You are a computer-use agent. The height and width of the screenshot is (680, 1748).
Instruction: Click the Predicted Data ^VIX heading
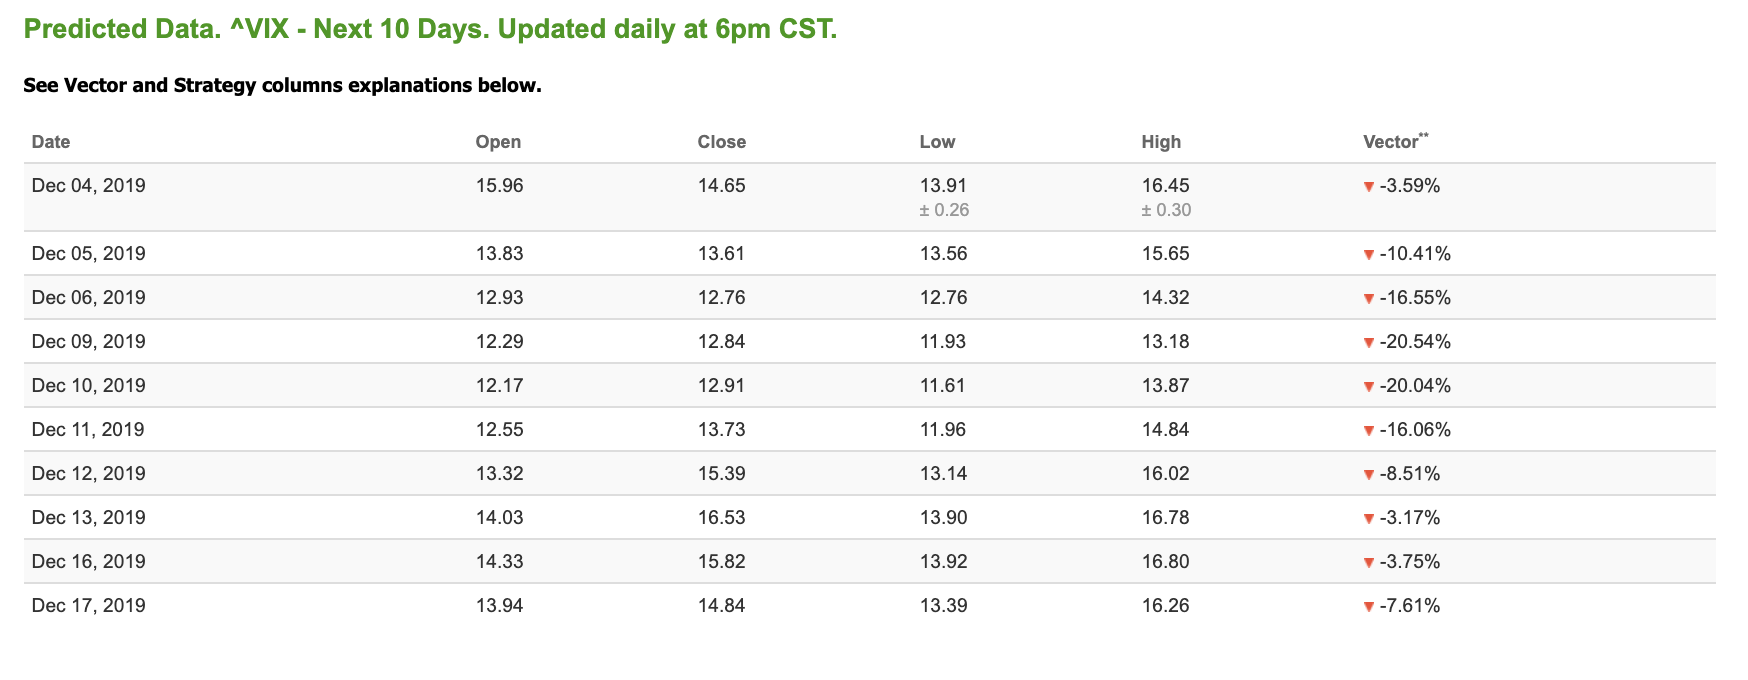(x=430, y=29)
